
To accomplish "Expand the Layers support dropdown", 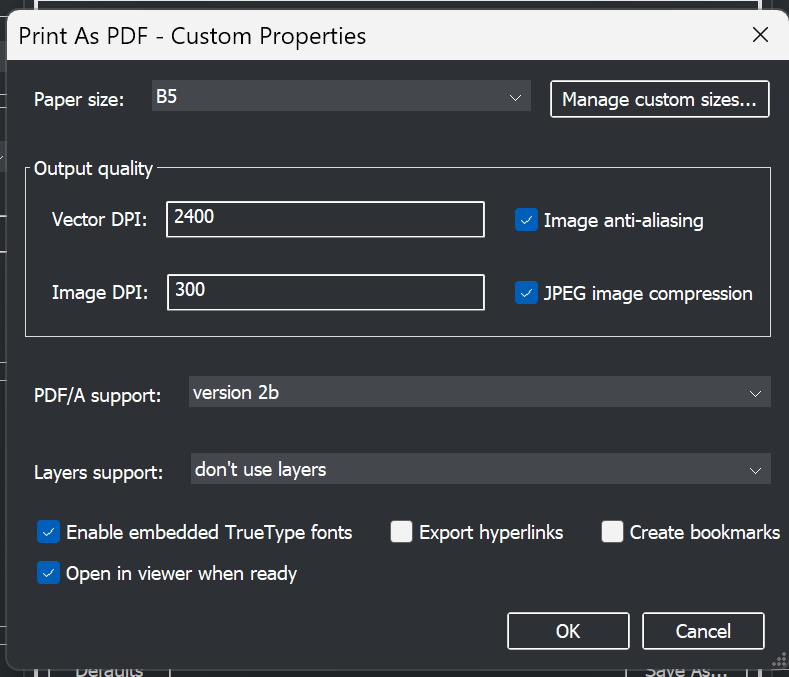I will point(481,469).
